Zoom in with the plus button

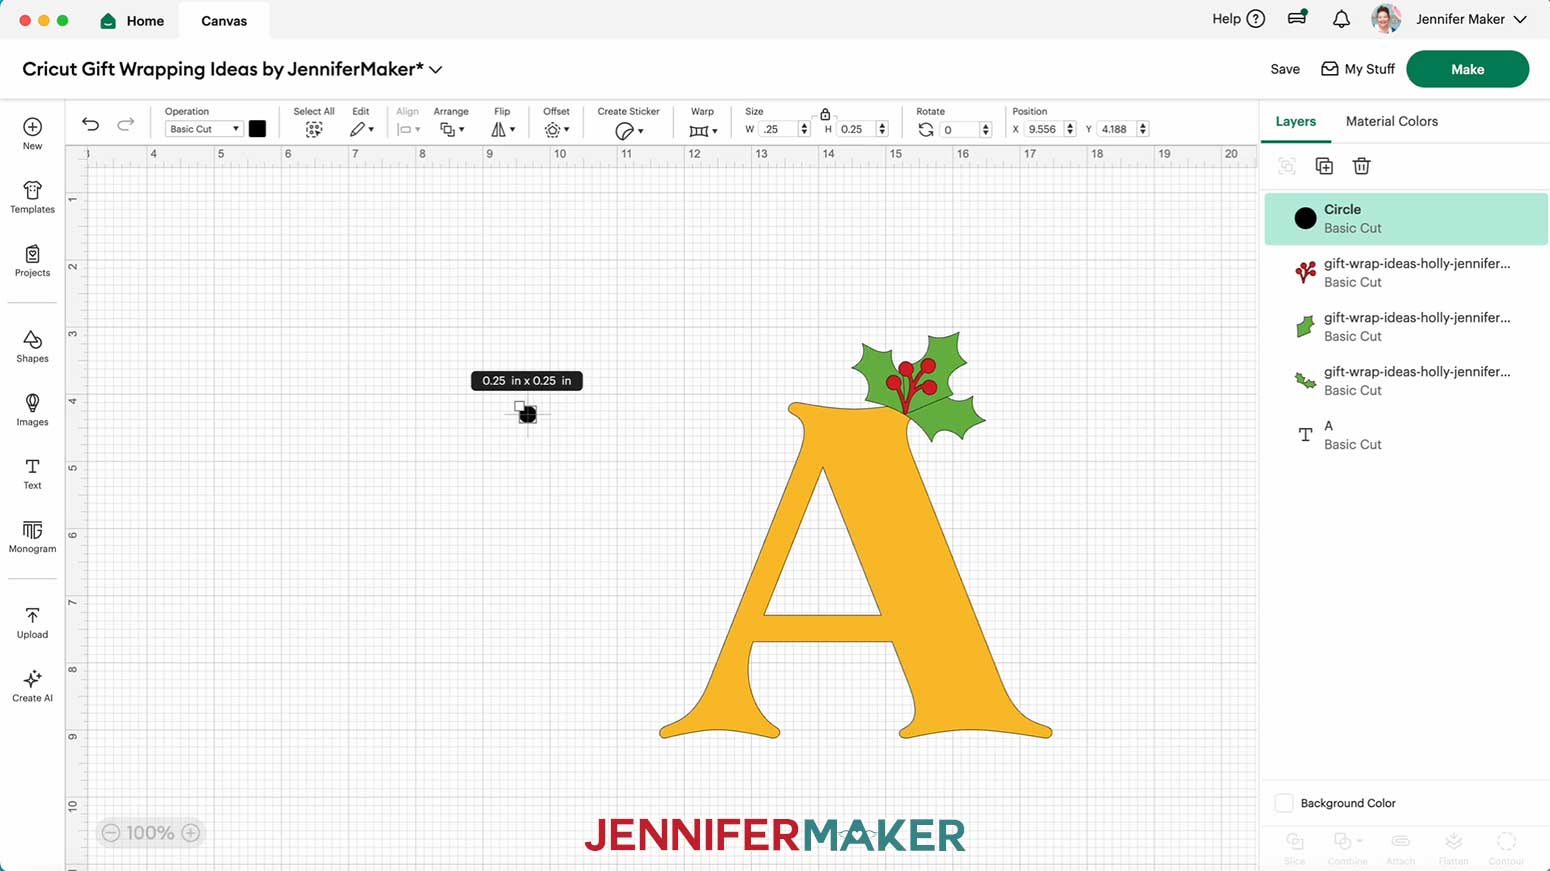click(191, 833)
